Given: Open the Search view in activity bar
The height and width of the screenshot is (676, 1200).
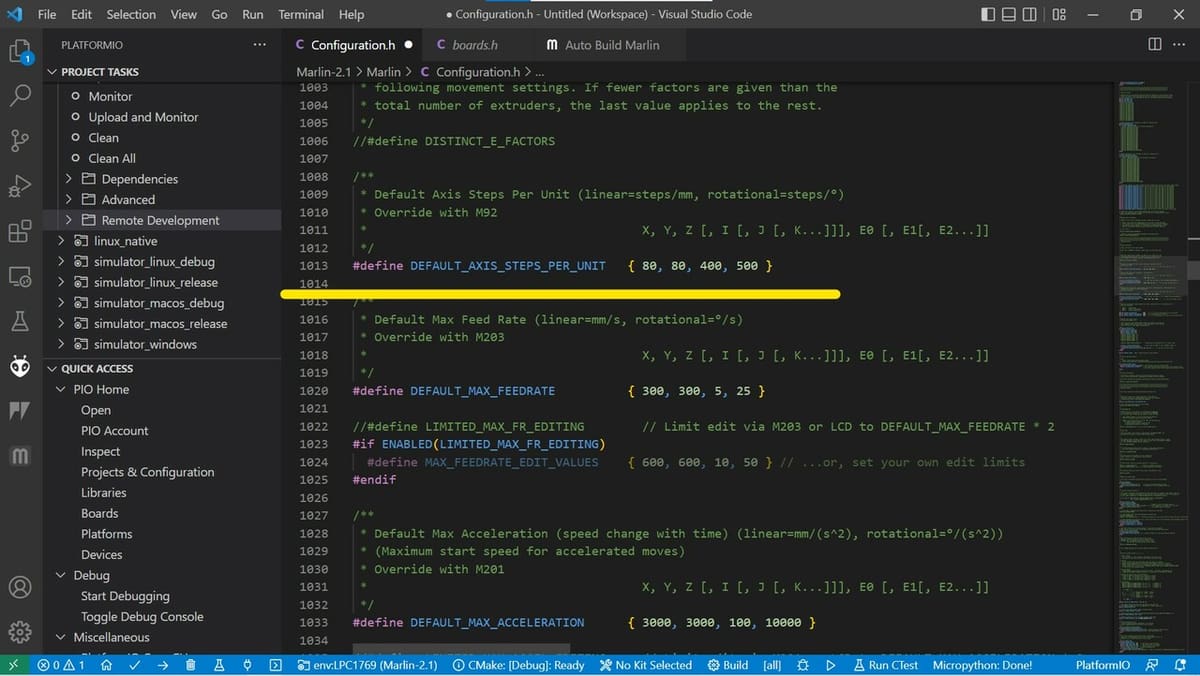Looking at the screenshot, I should tap(20, 97).
